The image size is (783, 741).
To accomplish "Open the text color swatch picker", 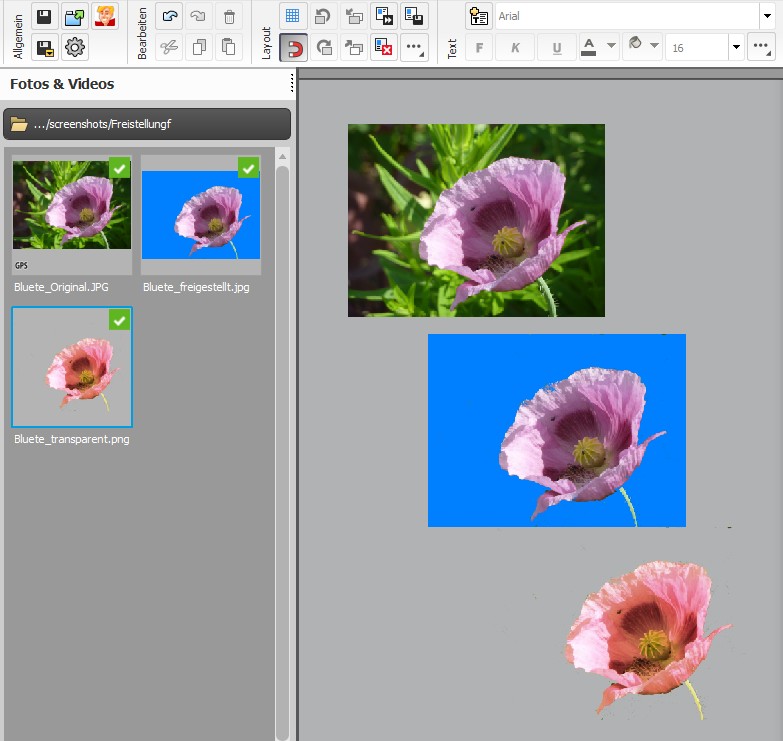I will tap(588, 47).
